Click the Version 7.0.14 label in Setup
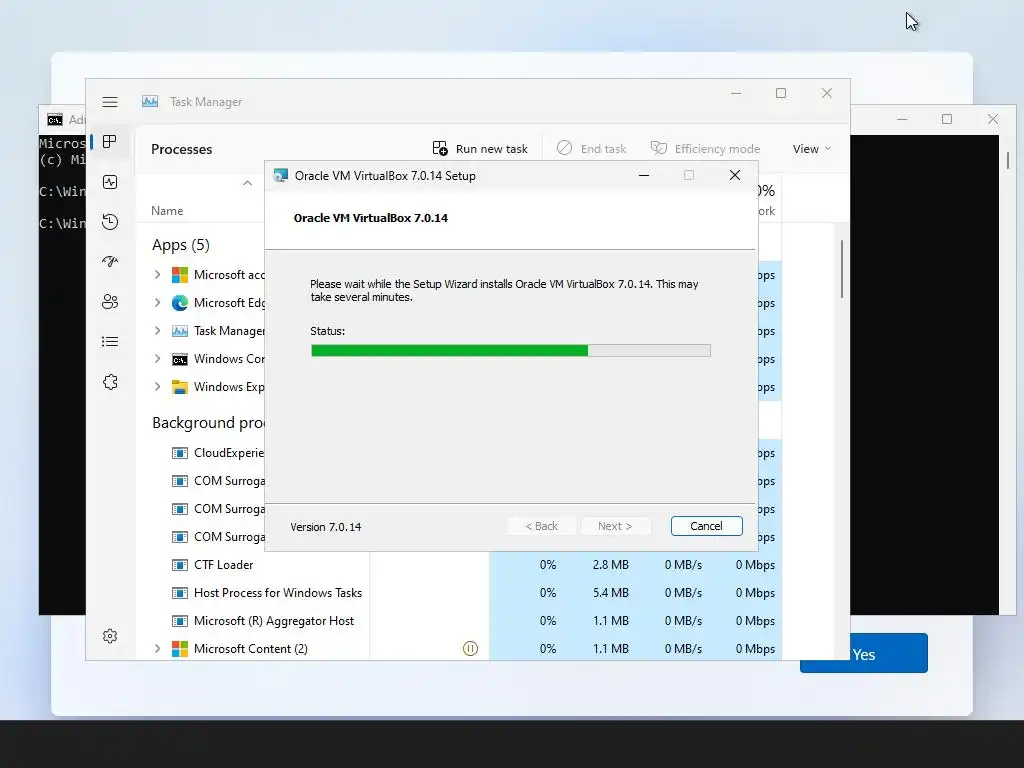 click(x=326, y=527)
